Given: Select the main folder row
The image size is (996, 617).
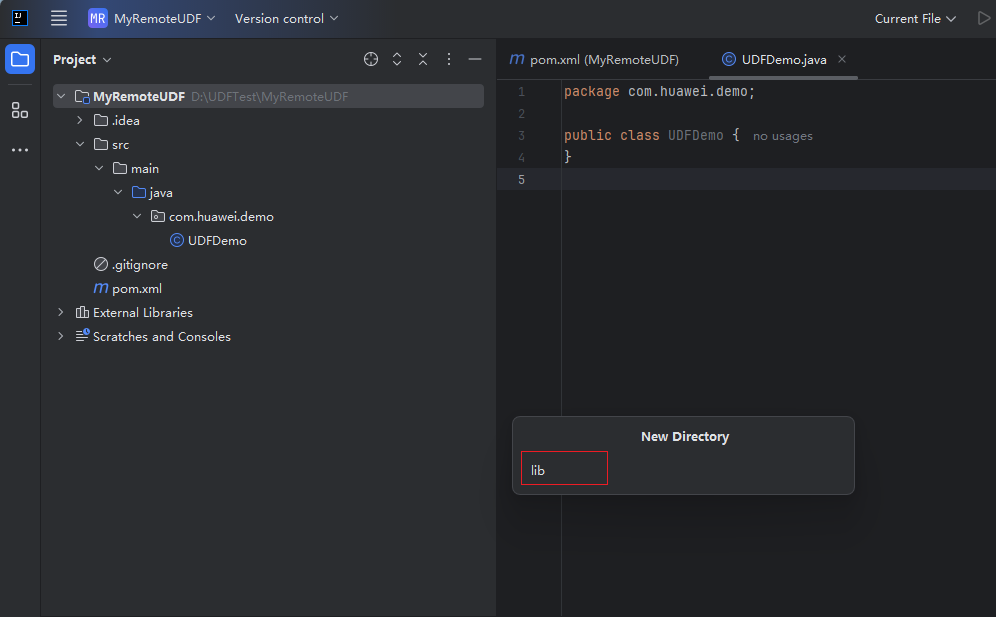Looking at the screenshot, I should 268,168.
